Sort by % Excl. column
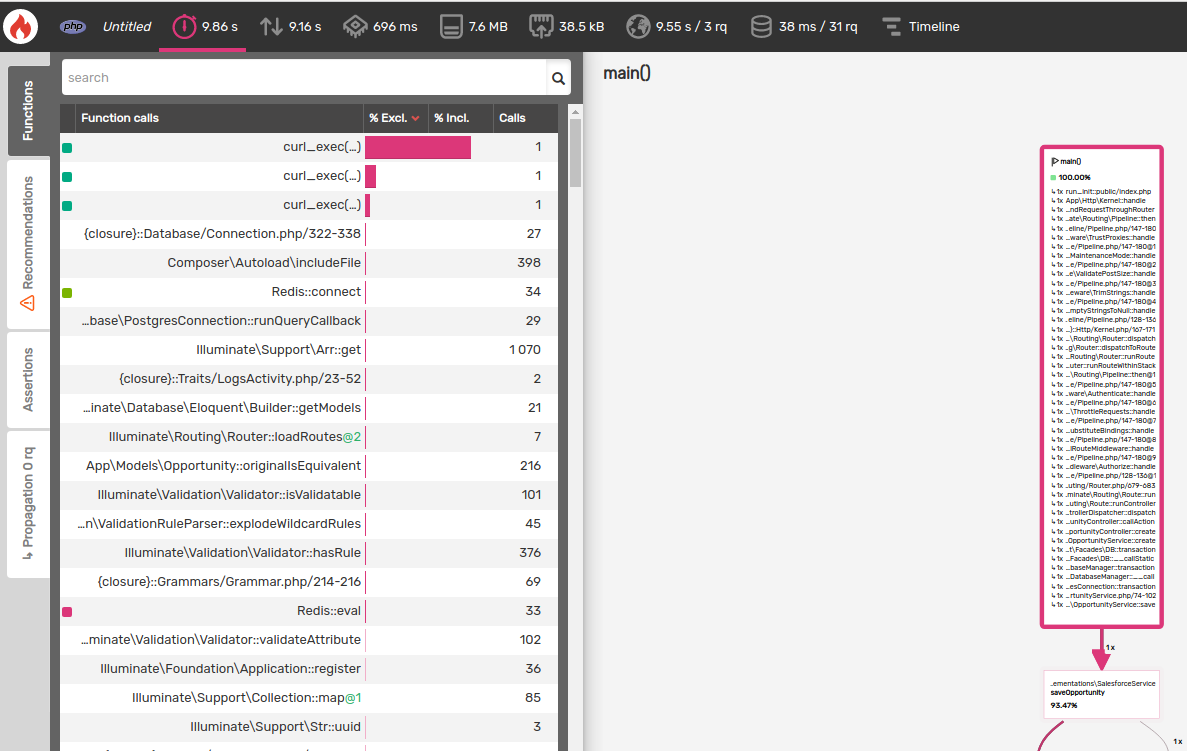This screenshot has width=1187, height=751. pos(394,118)
